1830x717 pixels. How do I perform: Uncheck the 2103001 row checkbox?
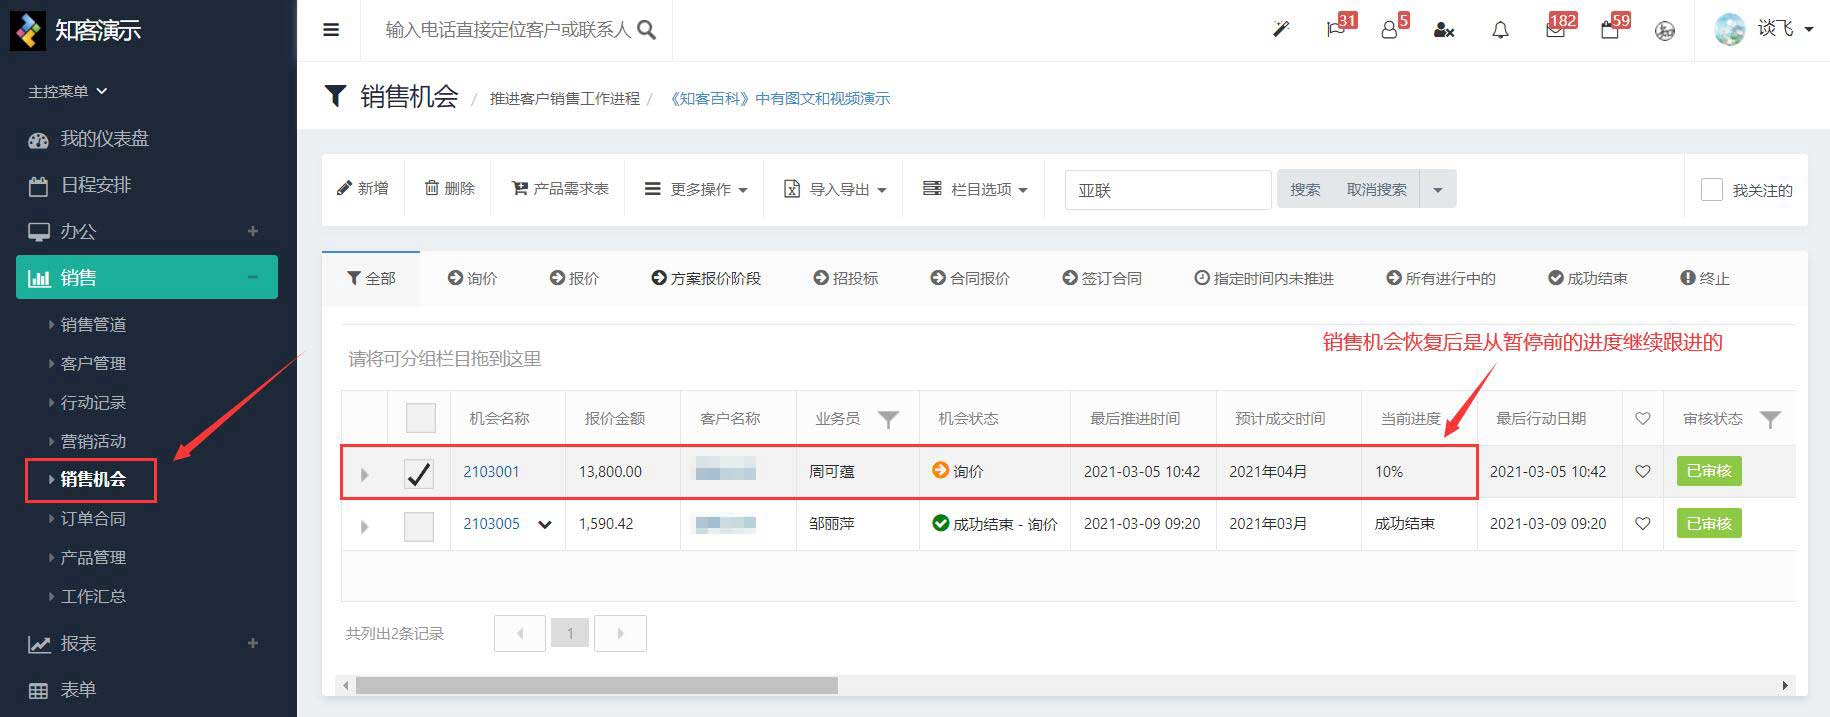(x=419, y=473)
